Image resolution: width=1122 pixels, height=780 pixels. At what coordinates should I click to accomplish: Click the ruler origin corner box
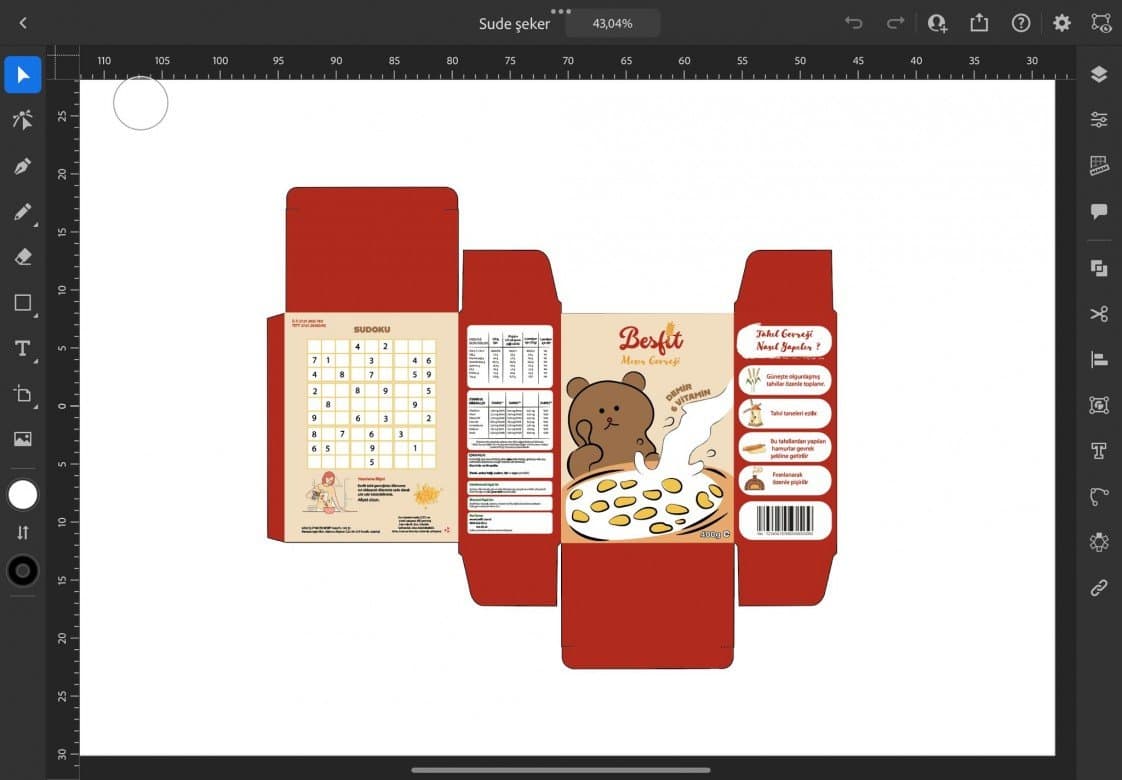63,63
